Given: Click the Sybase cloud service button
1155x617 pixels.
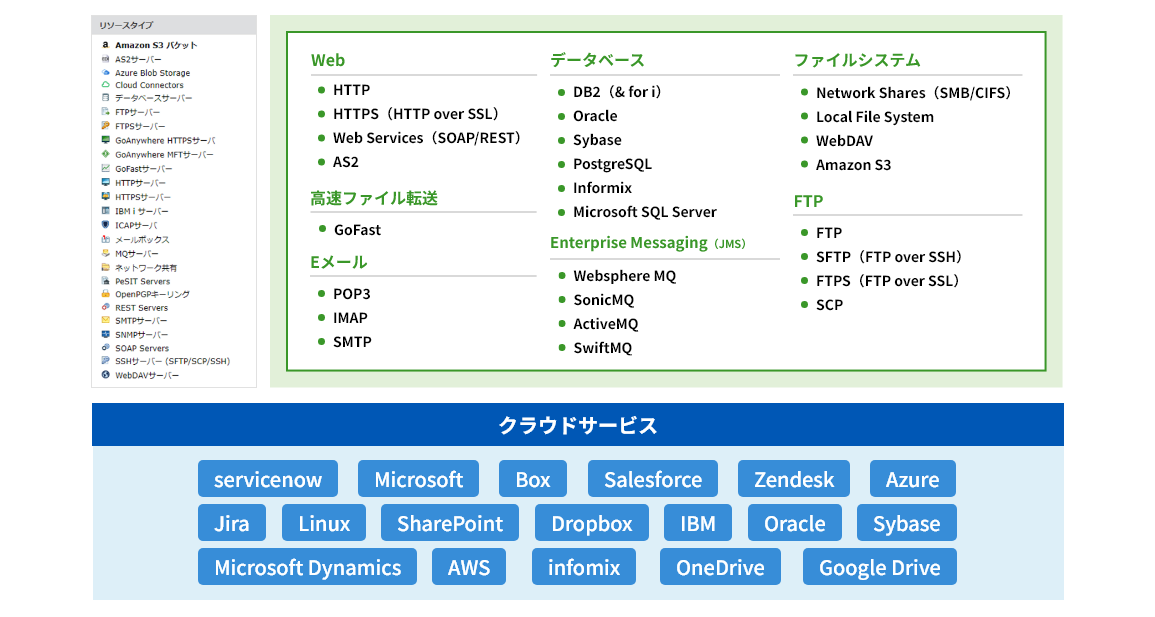Looking at the screenshot, I should tap(907, 523).
